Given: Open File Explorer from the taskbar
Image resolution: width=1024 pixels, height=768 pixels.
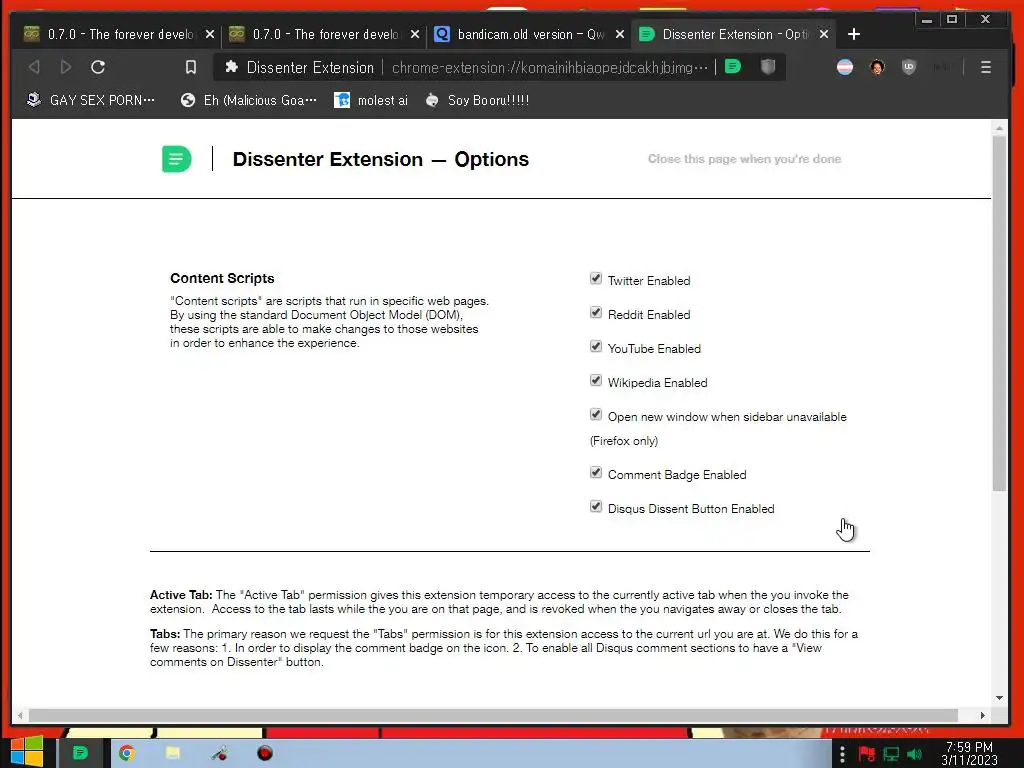Looking at the screenshot, I should [172, 753].
